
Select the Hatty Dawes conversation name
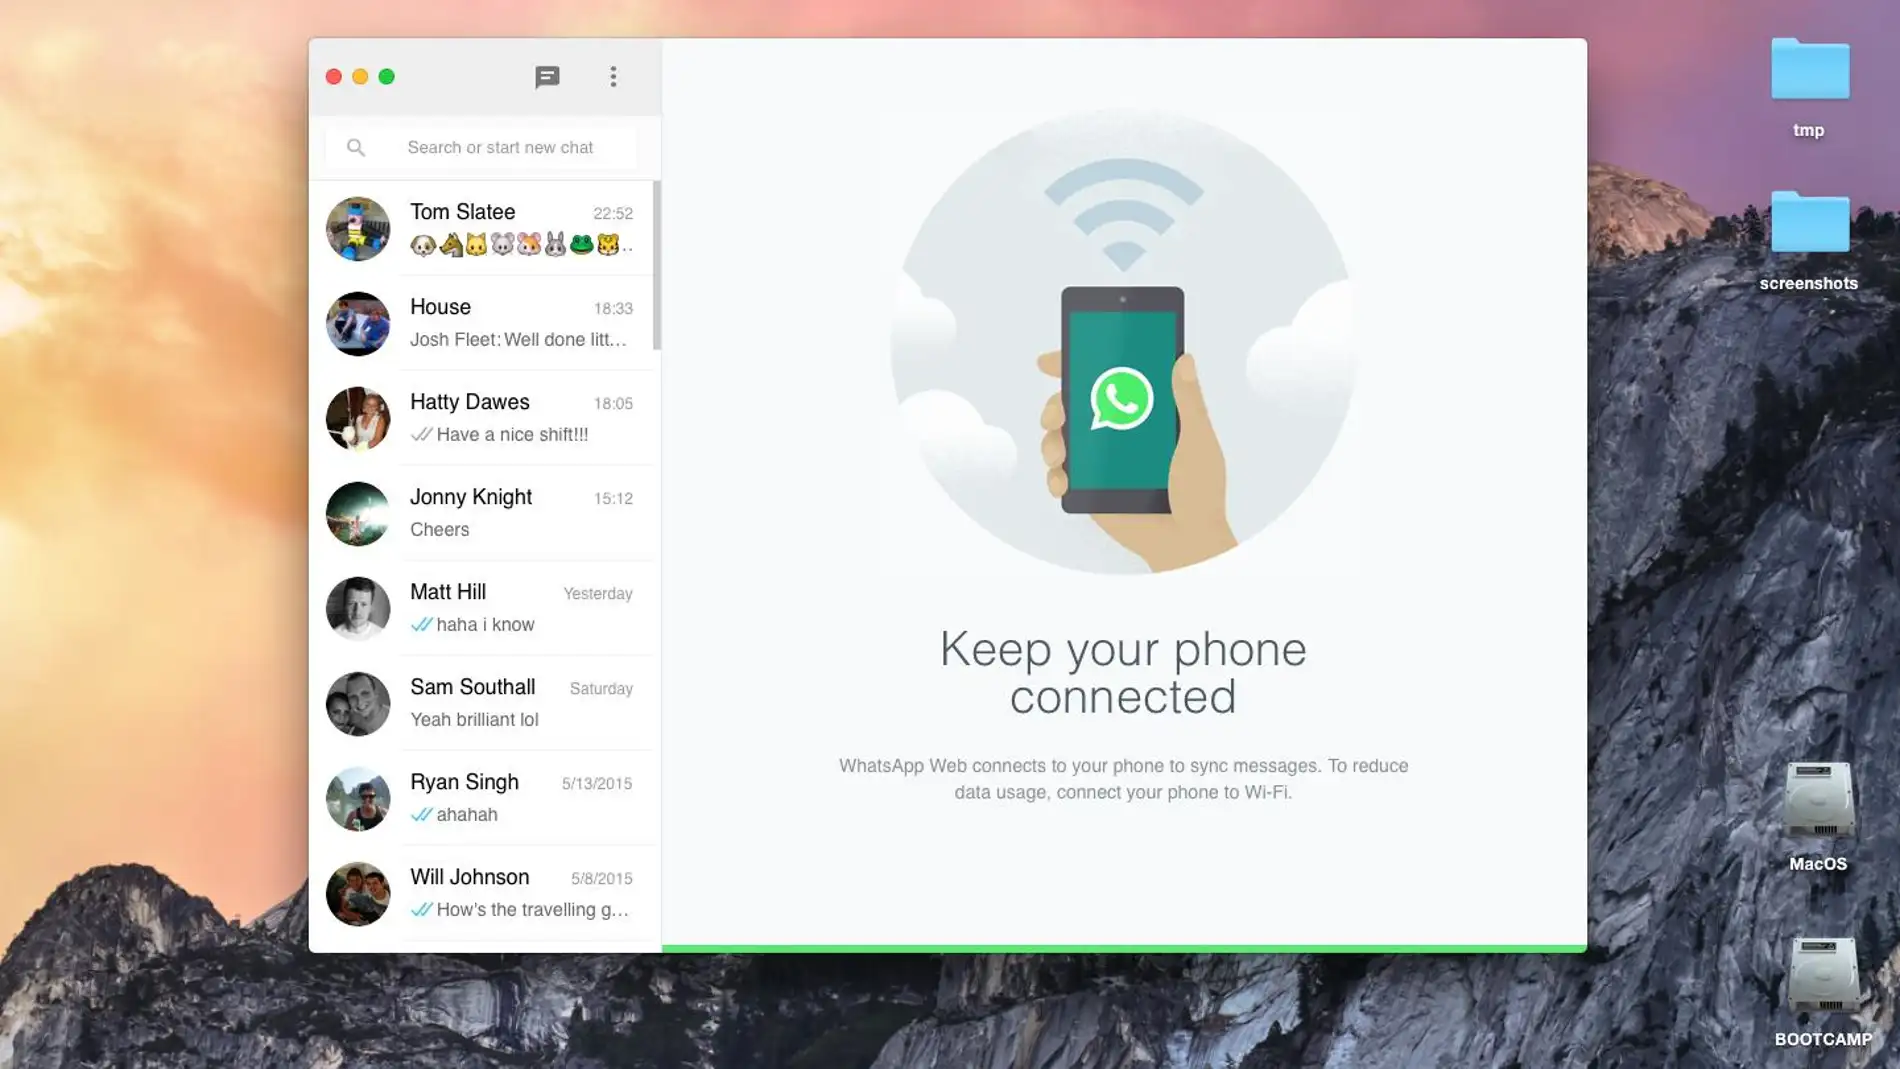469,402
